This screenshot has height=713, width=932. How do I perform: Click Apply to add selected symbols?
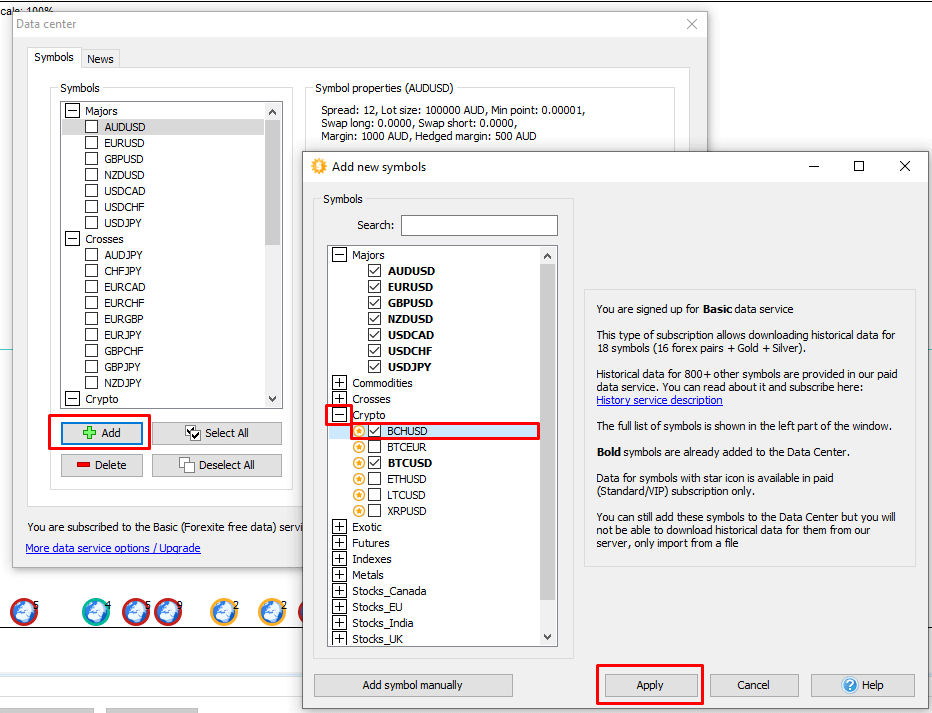tap(650, 685)
